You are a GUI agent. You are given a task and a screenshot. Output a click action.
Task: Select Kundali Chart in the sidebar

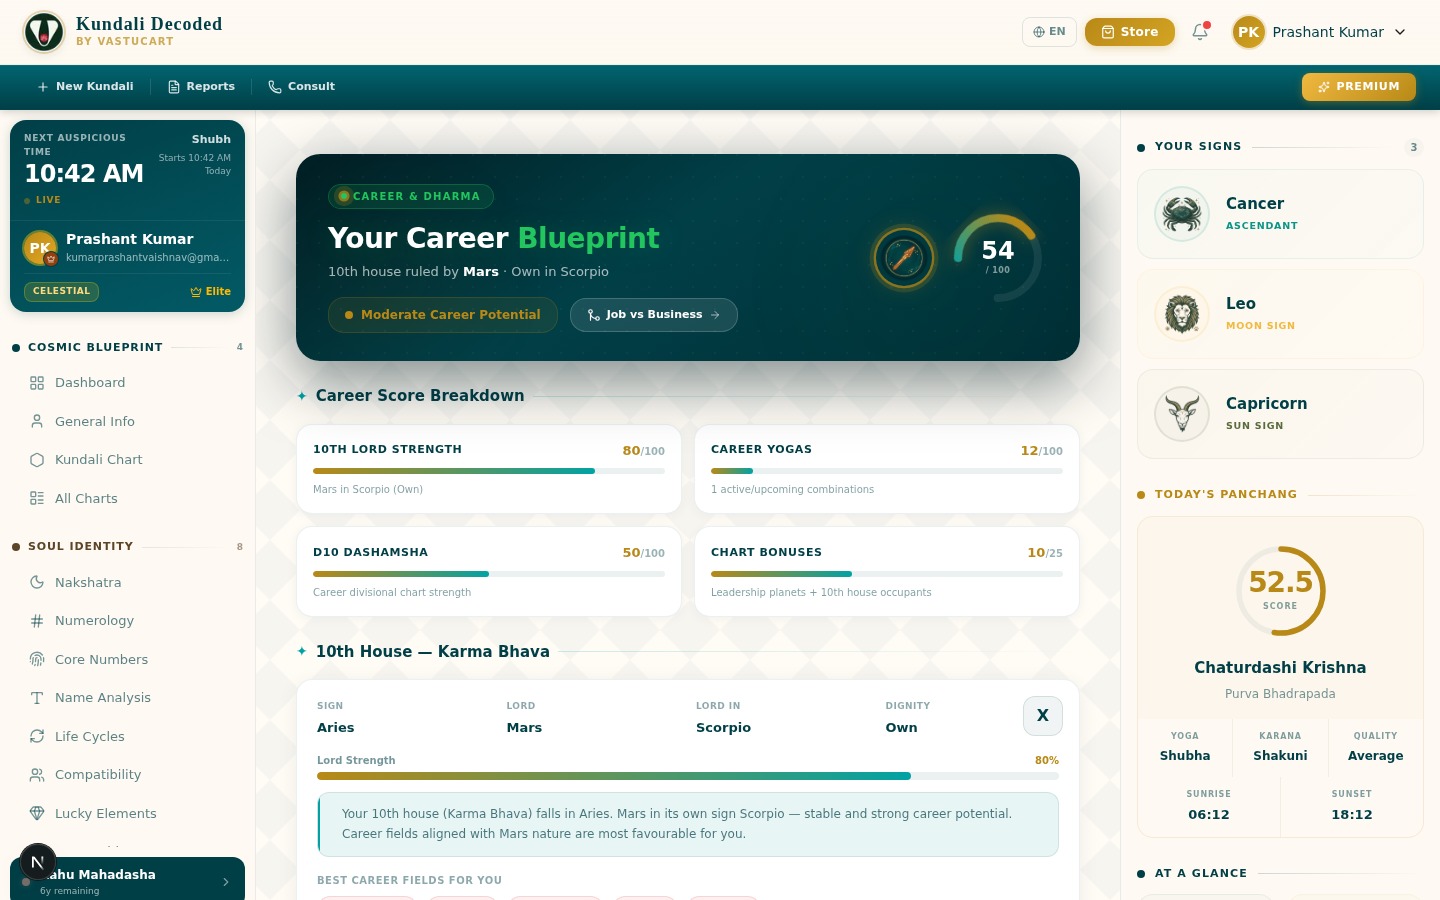98,460
